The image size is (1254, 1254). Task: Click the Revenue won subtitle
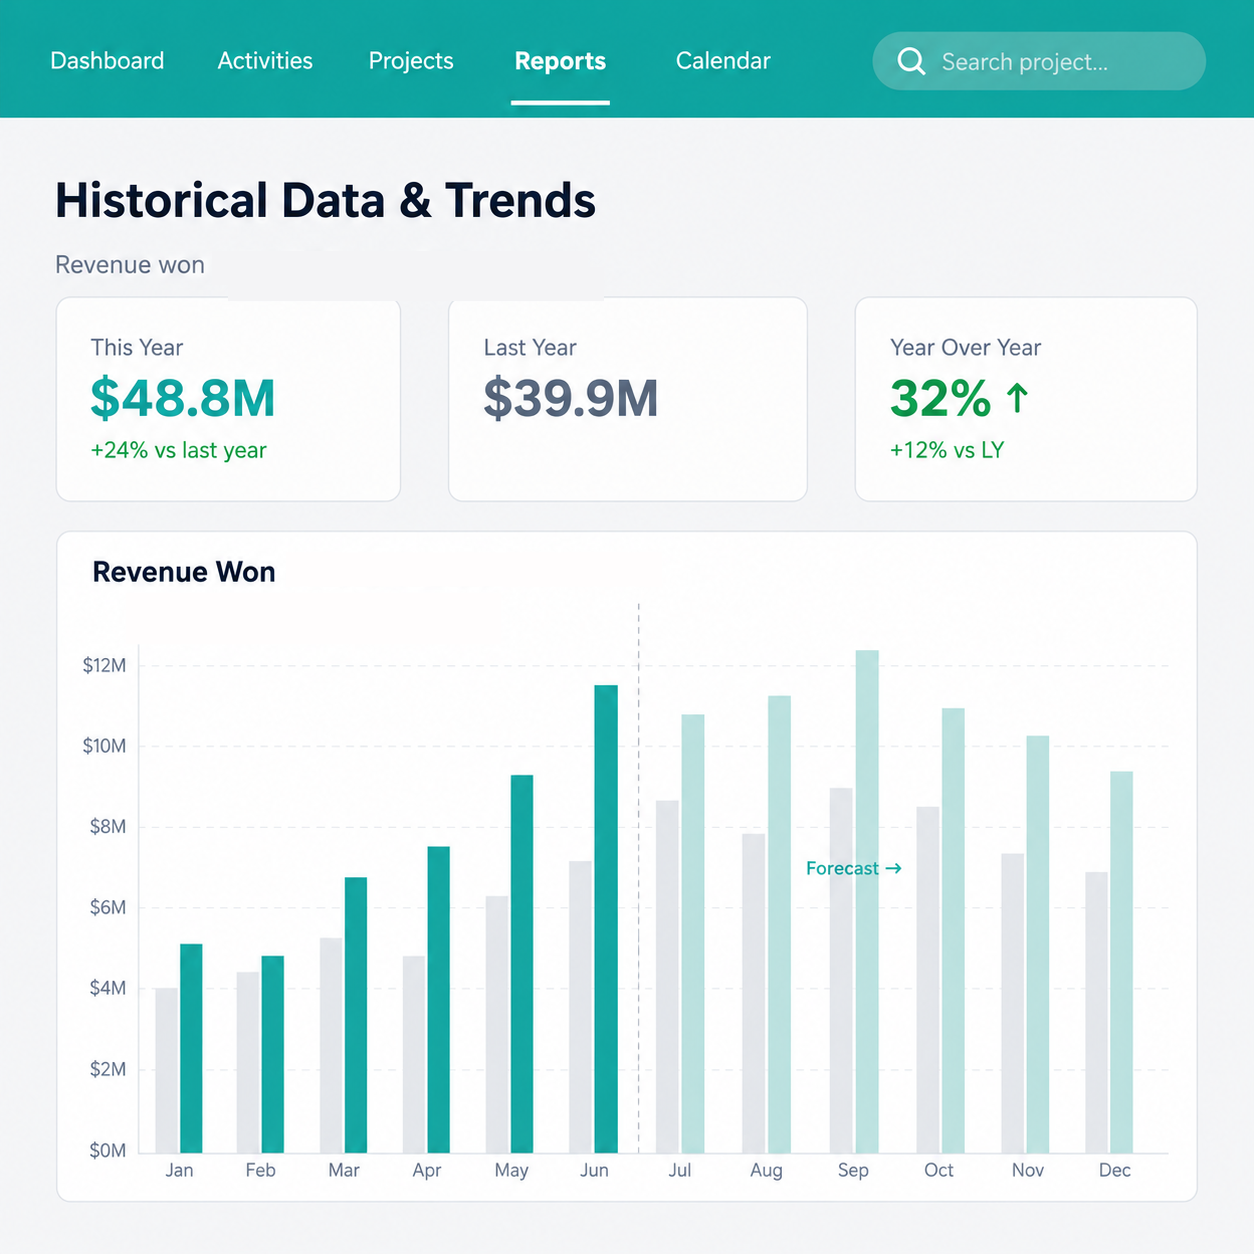click(x=130, y=265)
